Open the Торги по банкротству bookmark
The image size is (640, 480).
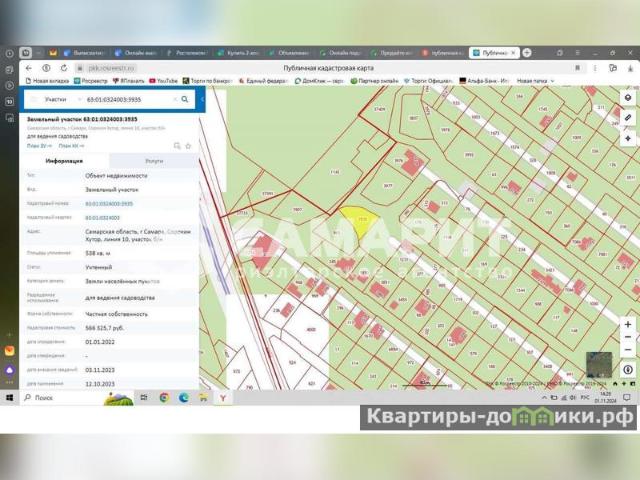point(207,81)
